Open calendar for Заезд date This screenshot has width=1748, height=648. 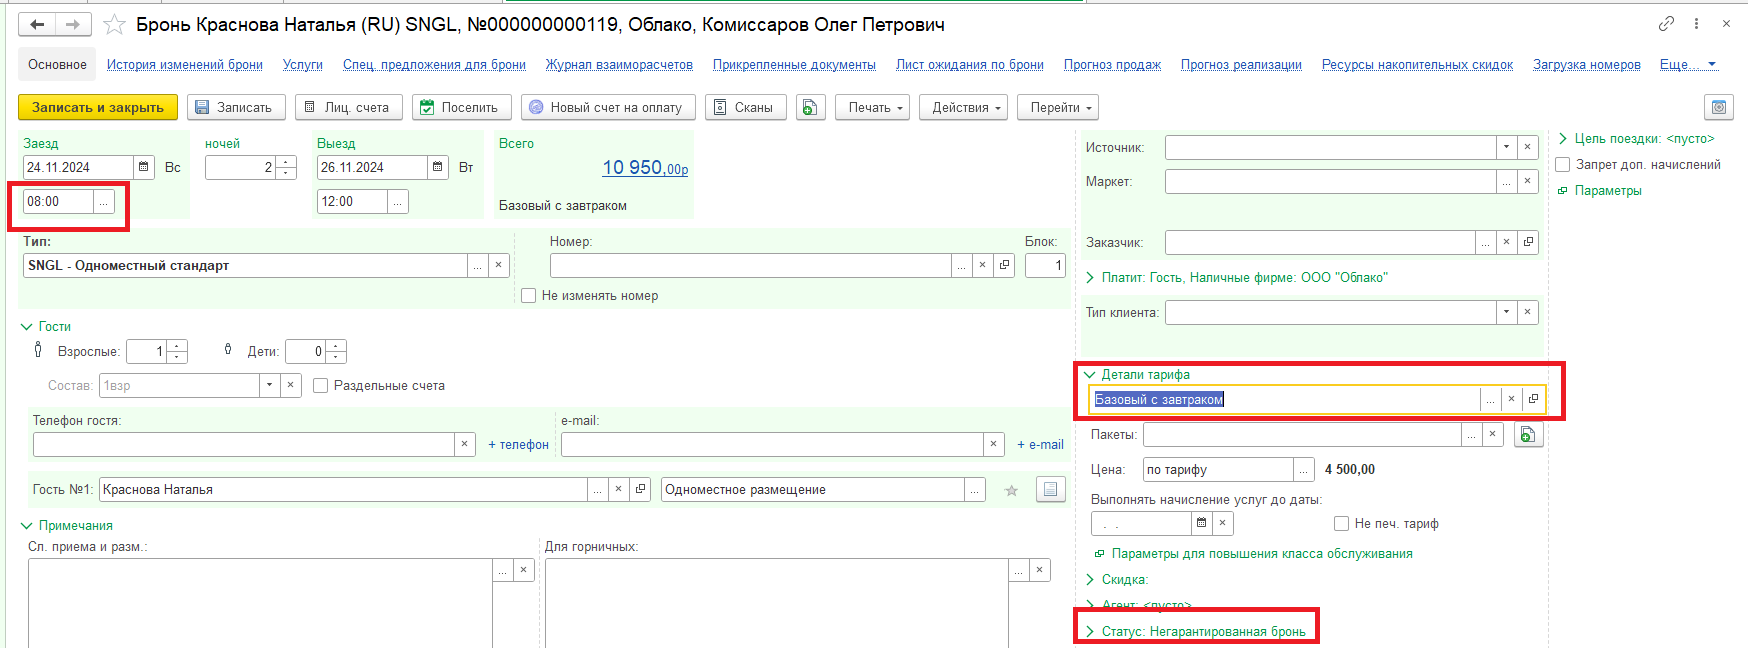coord(144,167)
